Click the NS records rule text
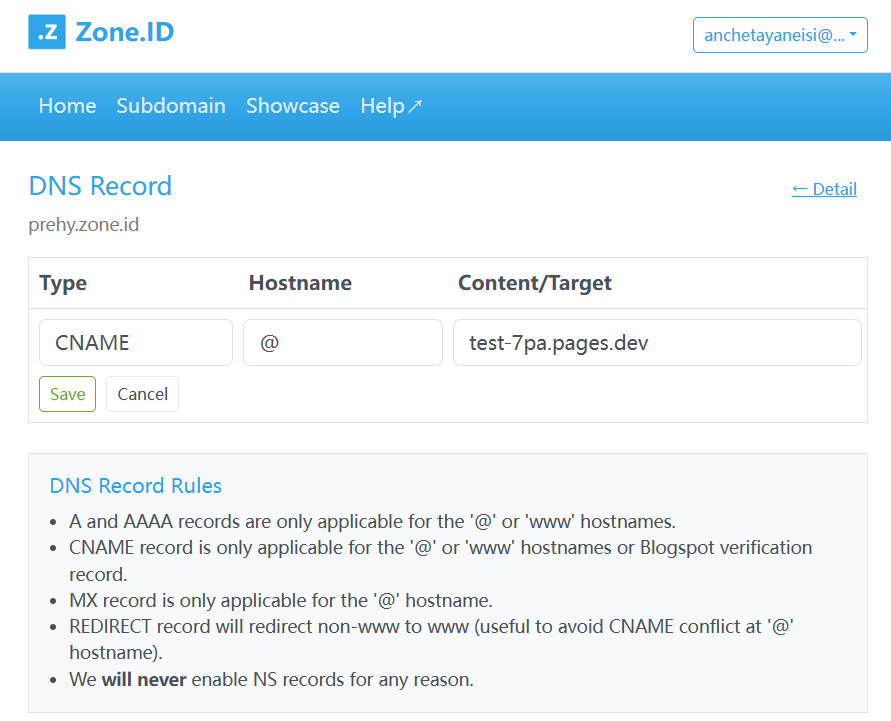This screenshot has height=721, width=891. (271, 680)
